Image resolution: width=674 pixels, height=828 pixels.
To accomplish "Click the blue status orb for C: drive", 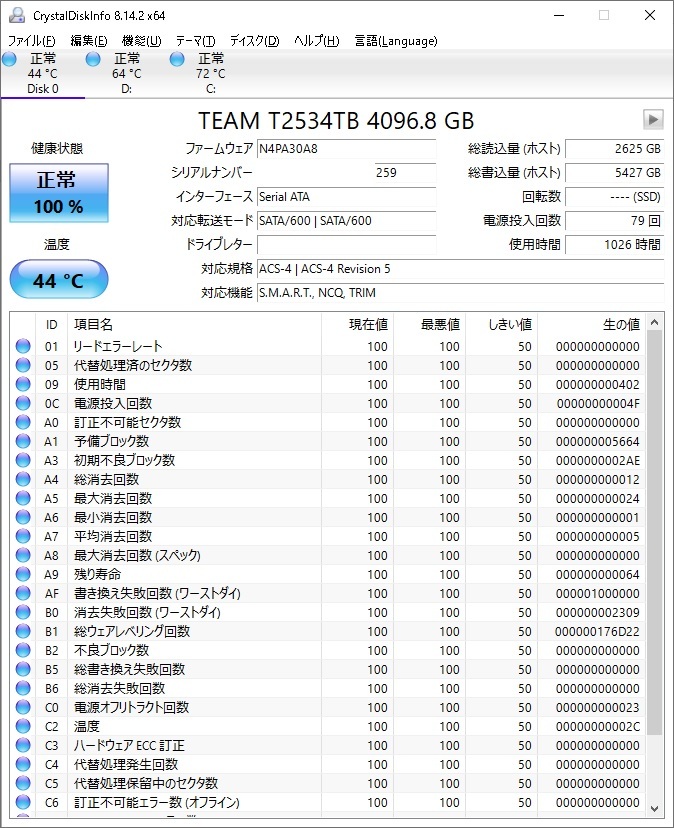I will click(x=177, y=59).
